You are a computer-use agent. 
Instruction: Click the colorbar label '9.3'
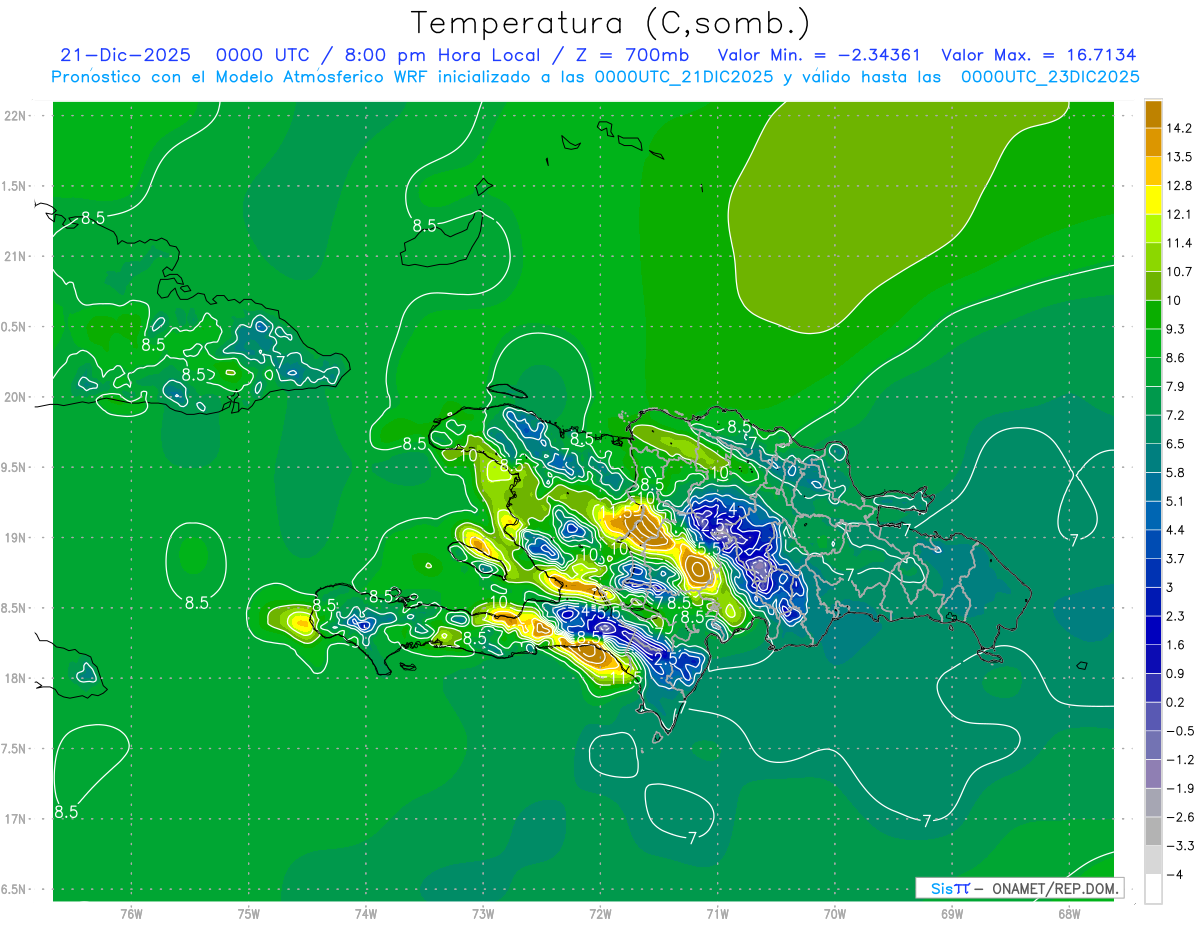[1175, 329]
